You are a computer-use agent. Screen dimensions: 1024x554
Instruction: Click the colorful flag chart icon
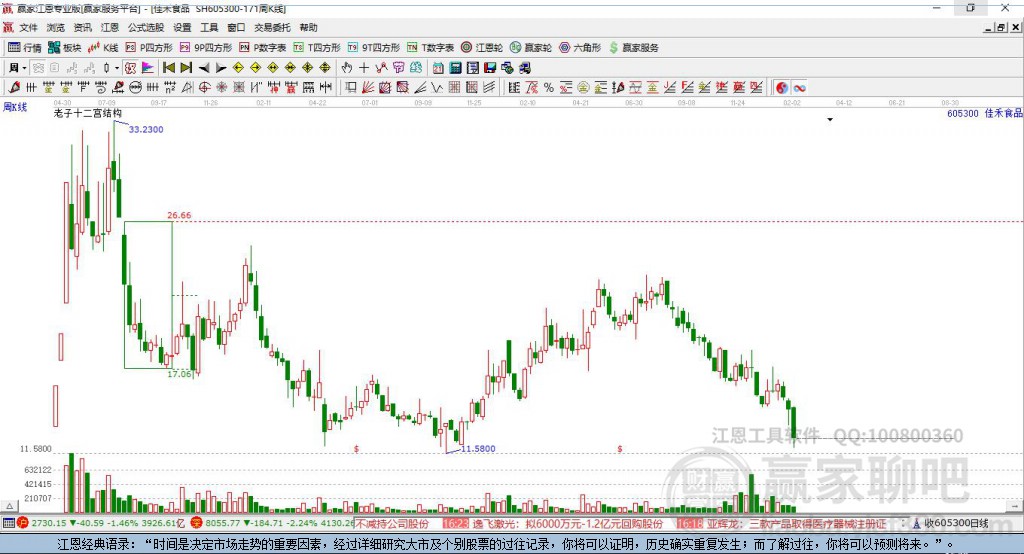pos(148,68)
